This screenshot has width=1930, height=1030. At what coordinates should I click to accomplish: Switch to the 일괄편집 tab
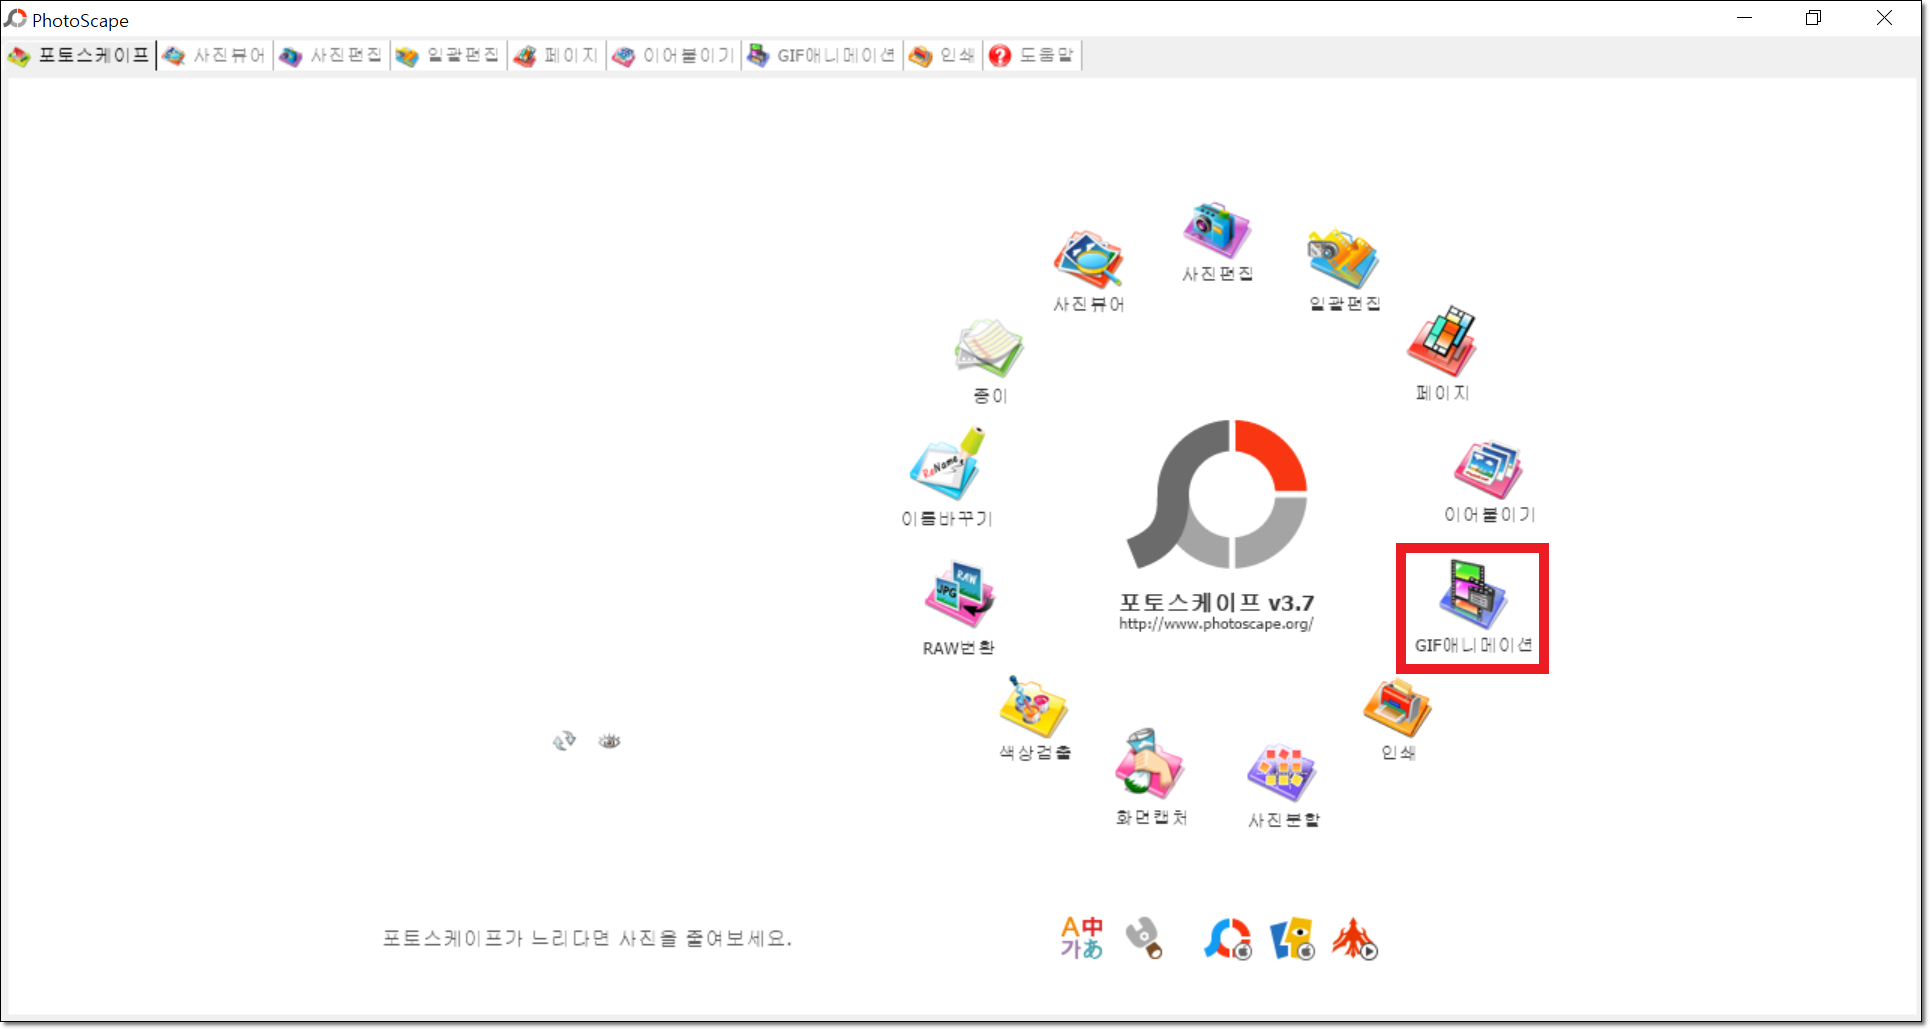448,56
